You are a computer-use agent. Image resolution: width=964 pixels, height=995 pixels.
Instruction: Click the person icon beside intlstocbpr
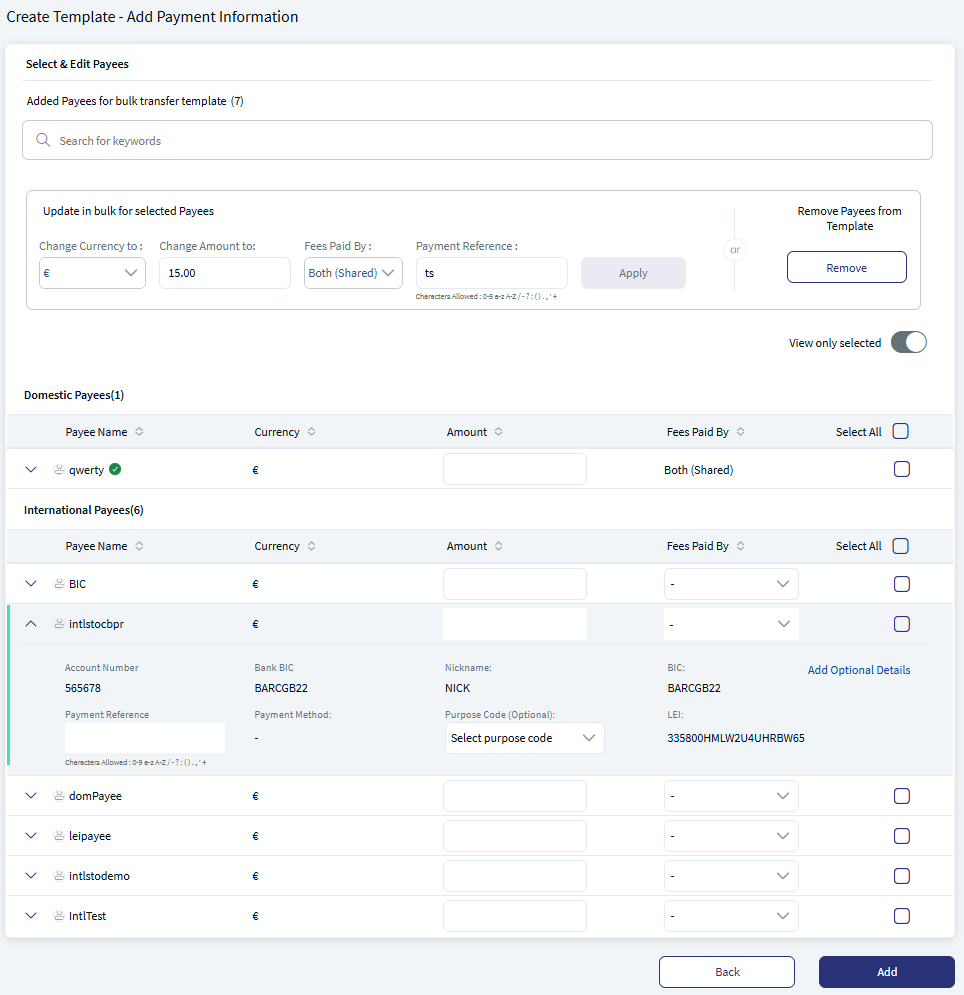[59, 624]
